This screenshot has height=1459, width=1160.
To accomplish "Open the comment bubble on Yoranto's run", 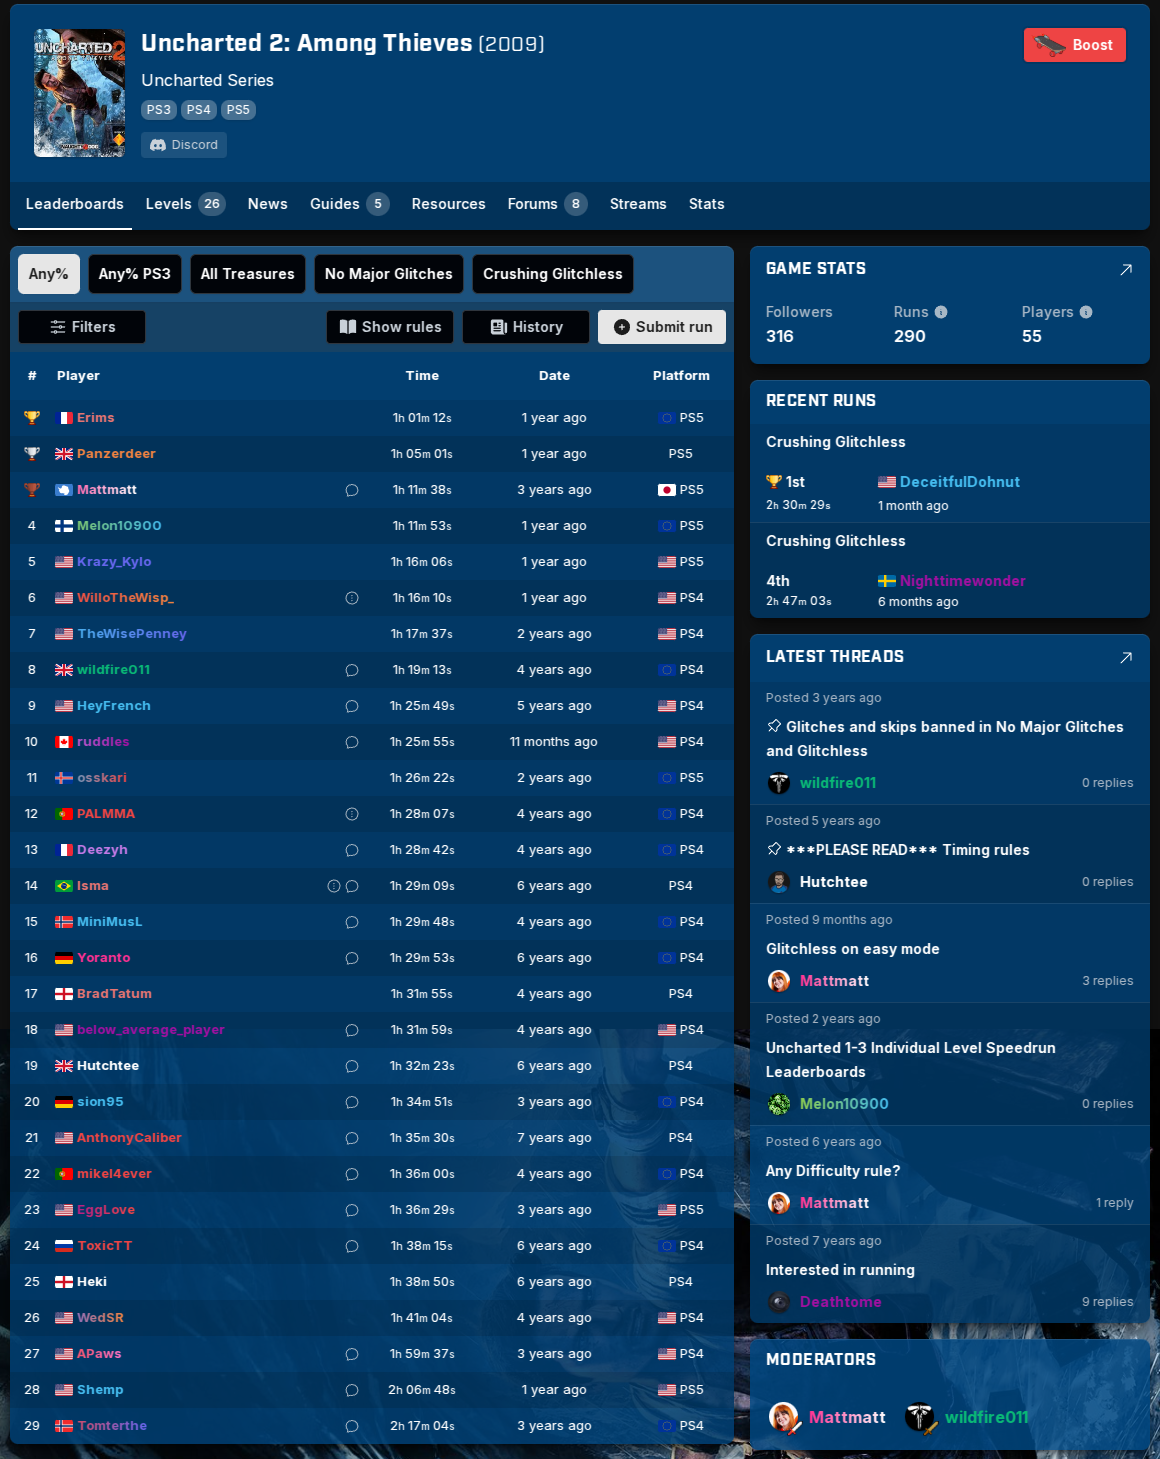I will [352, 958].
